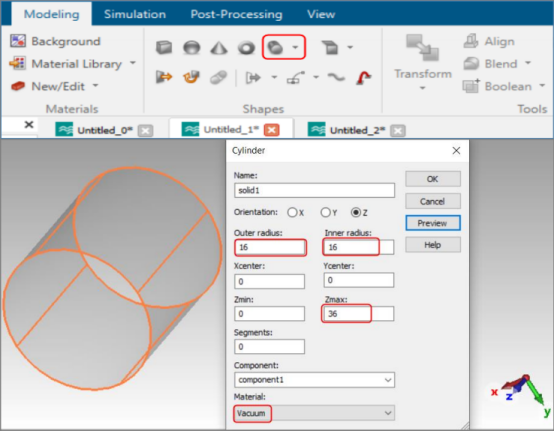Image resolution: width=554 pixels, height=432 pixels.
Task: Select the Cone shape tool
Action: pos(219,47)
